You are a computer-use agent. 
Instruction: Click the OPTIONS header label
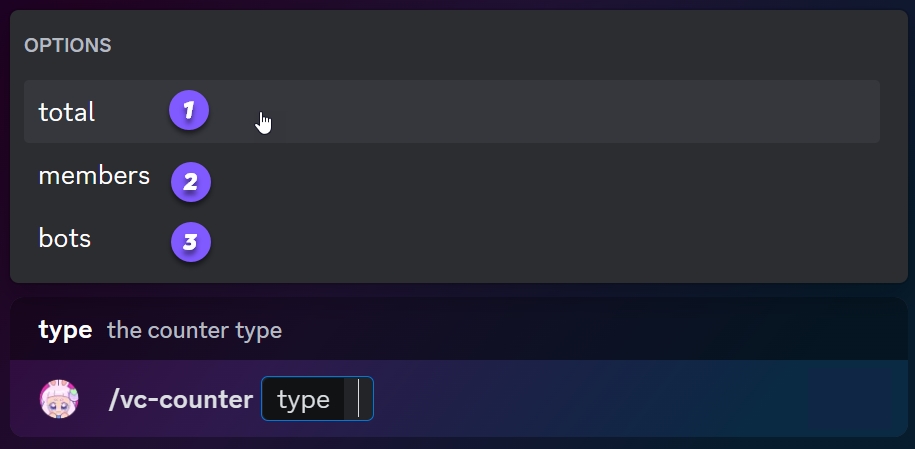tap(68, 45)
